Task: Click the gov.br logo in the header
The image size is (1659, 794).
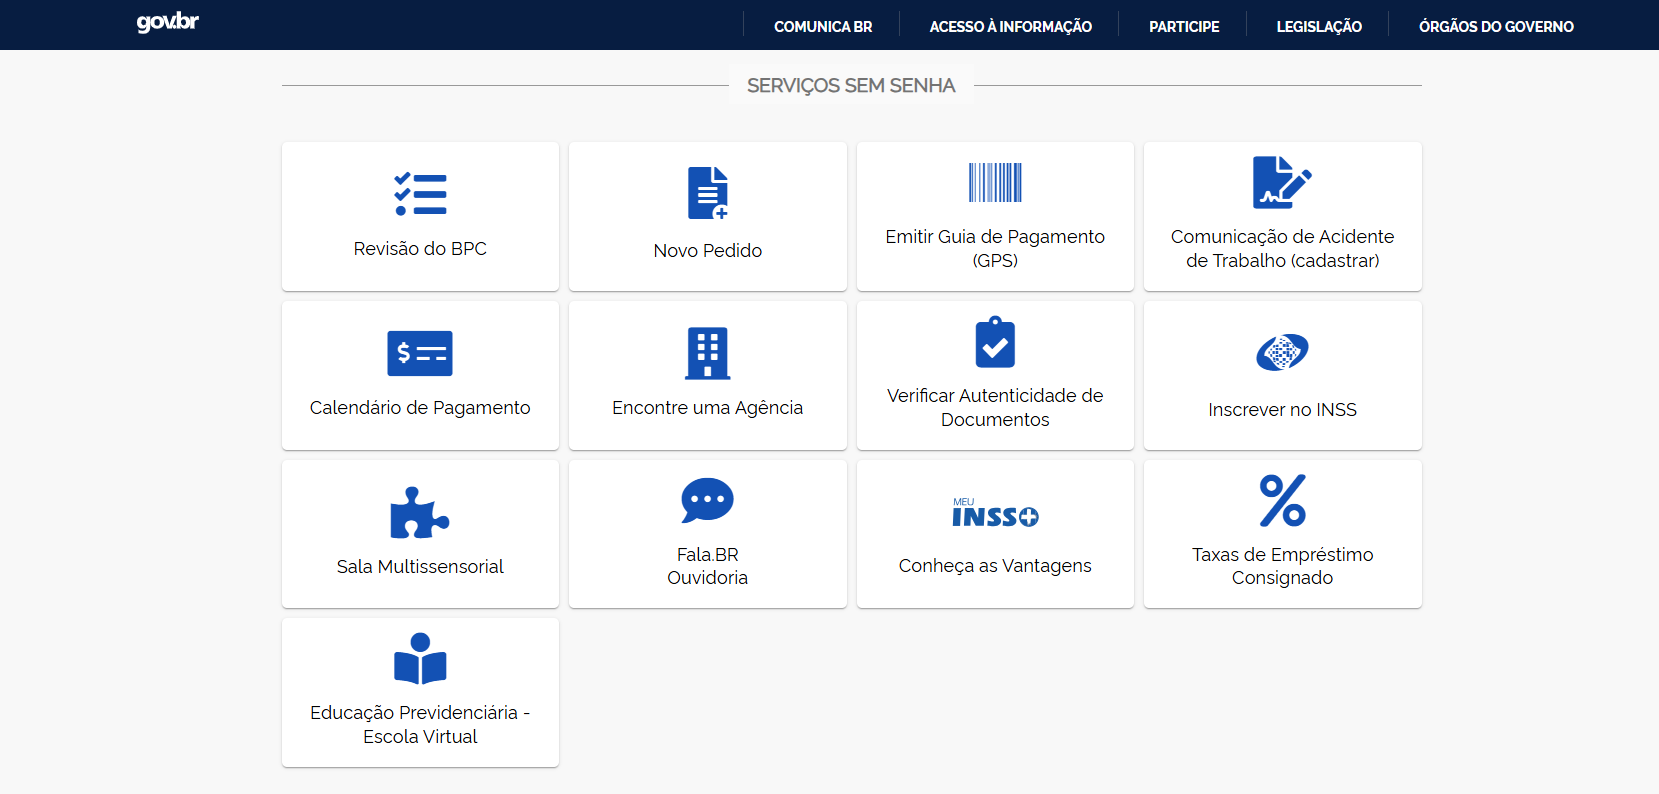Action: [x=168, y=22]
